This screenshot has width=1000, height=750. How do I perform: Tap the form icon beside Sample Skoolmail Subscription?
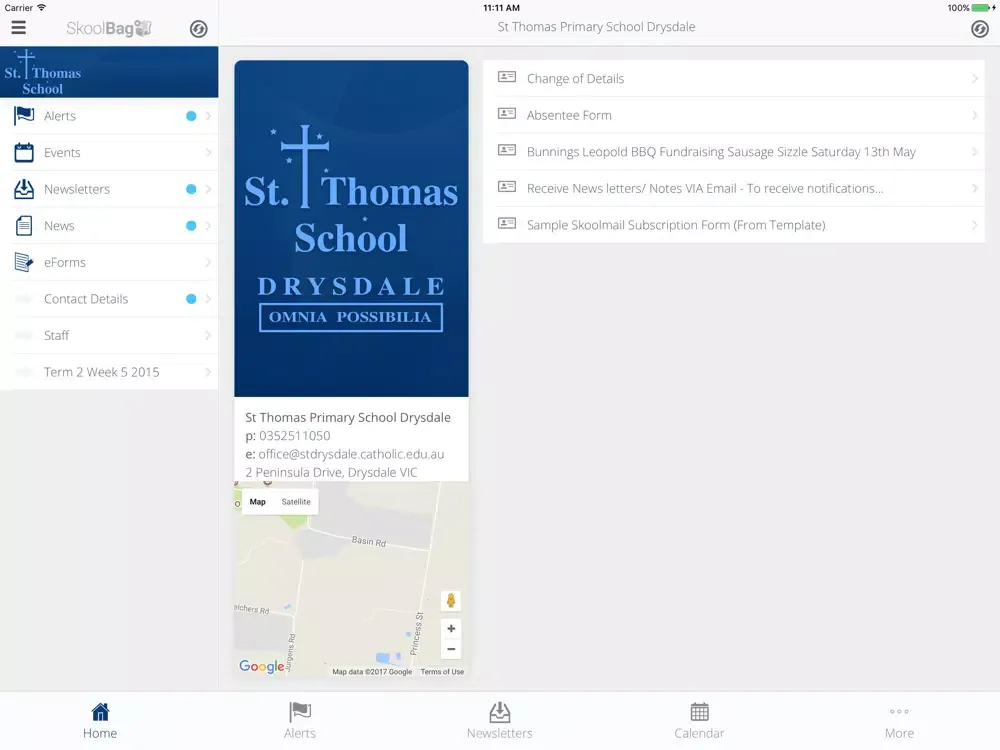click(x=506, y=223)
